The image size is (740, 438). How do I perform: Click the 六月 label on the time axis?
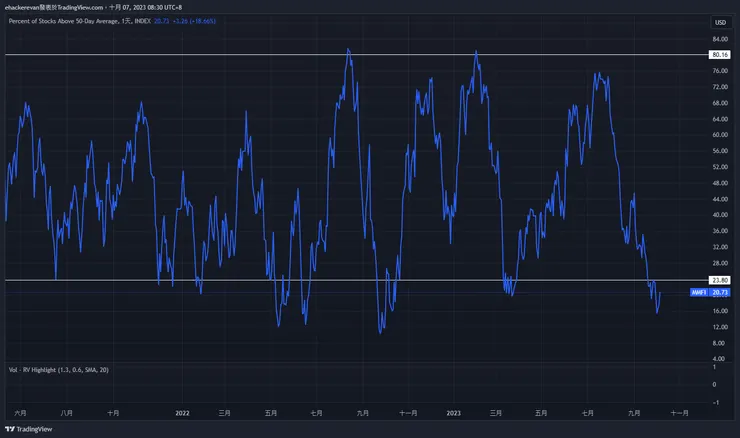click(x=20, y=413)
